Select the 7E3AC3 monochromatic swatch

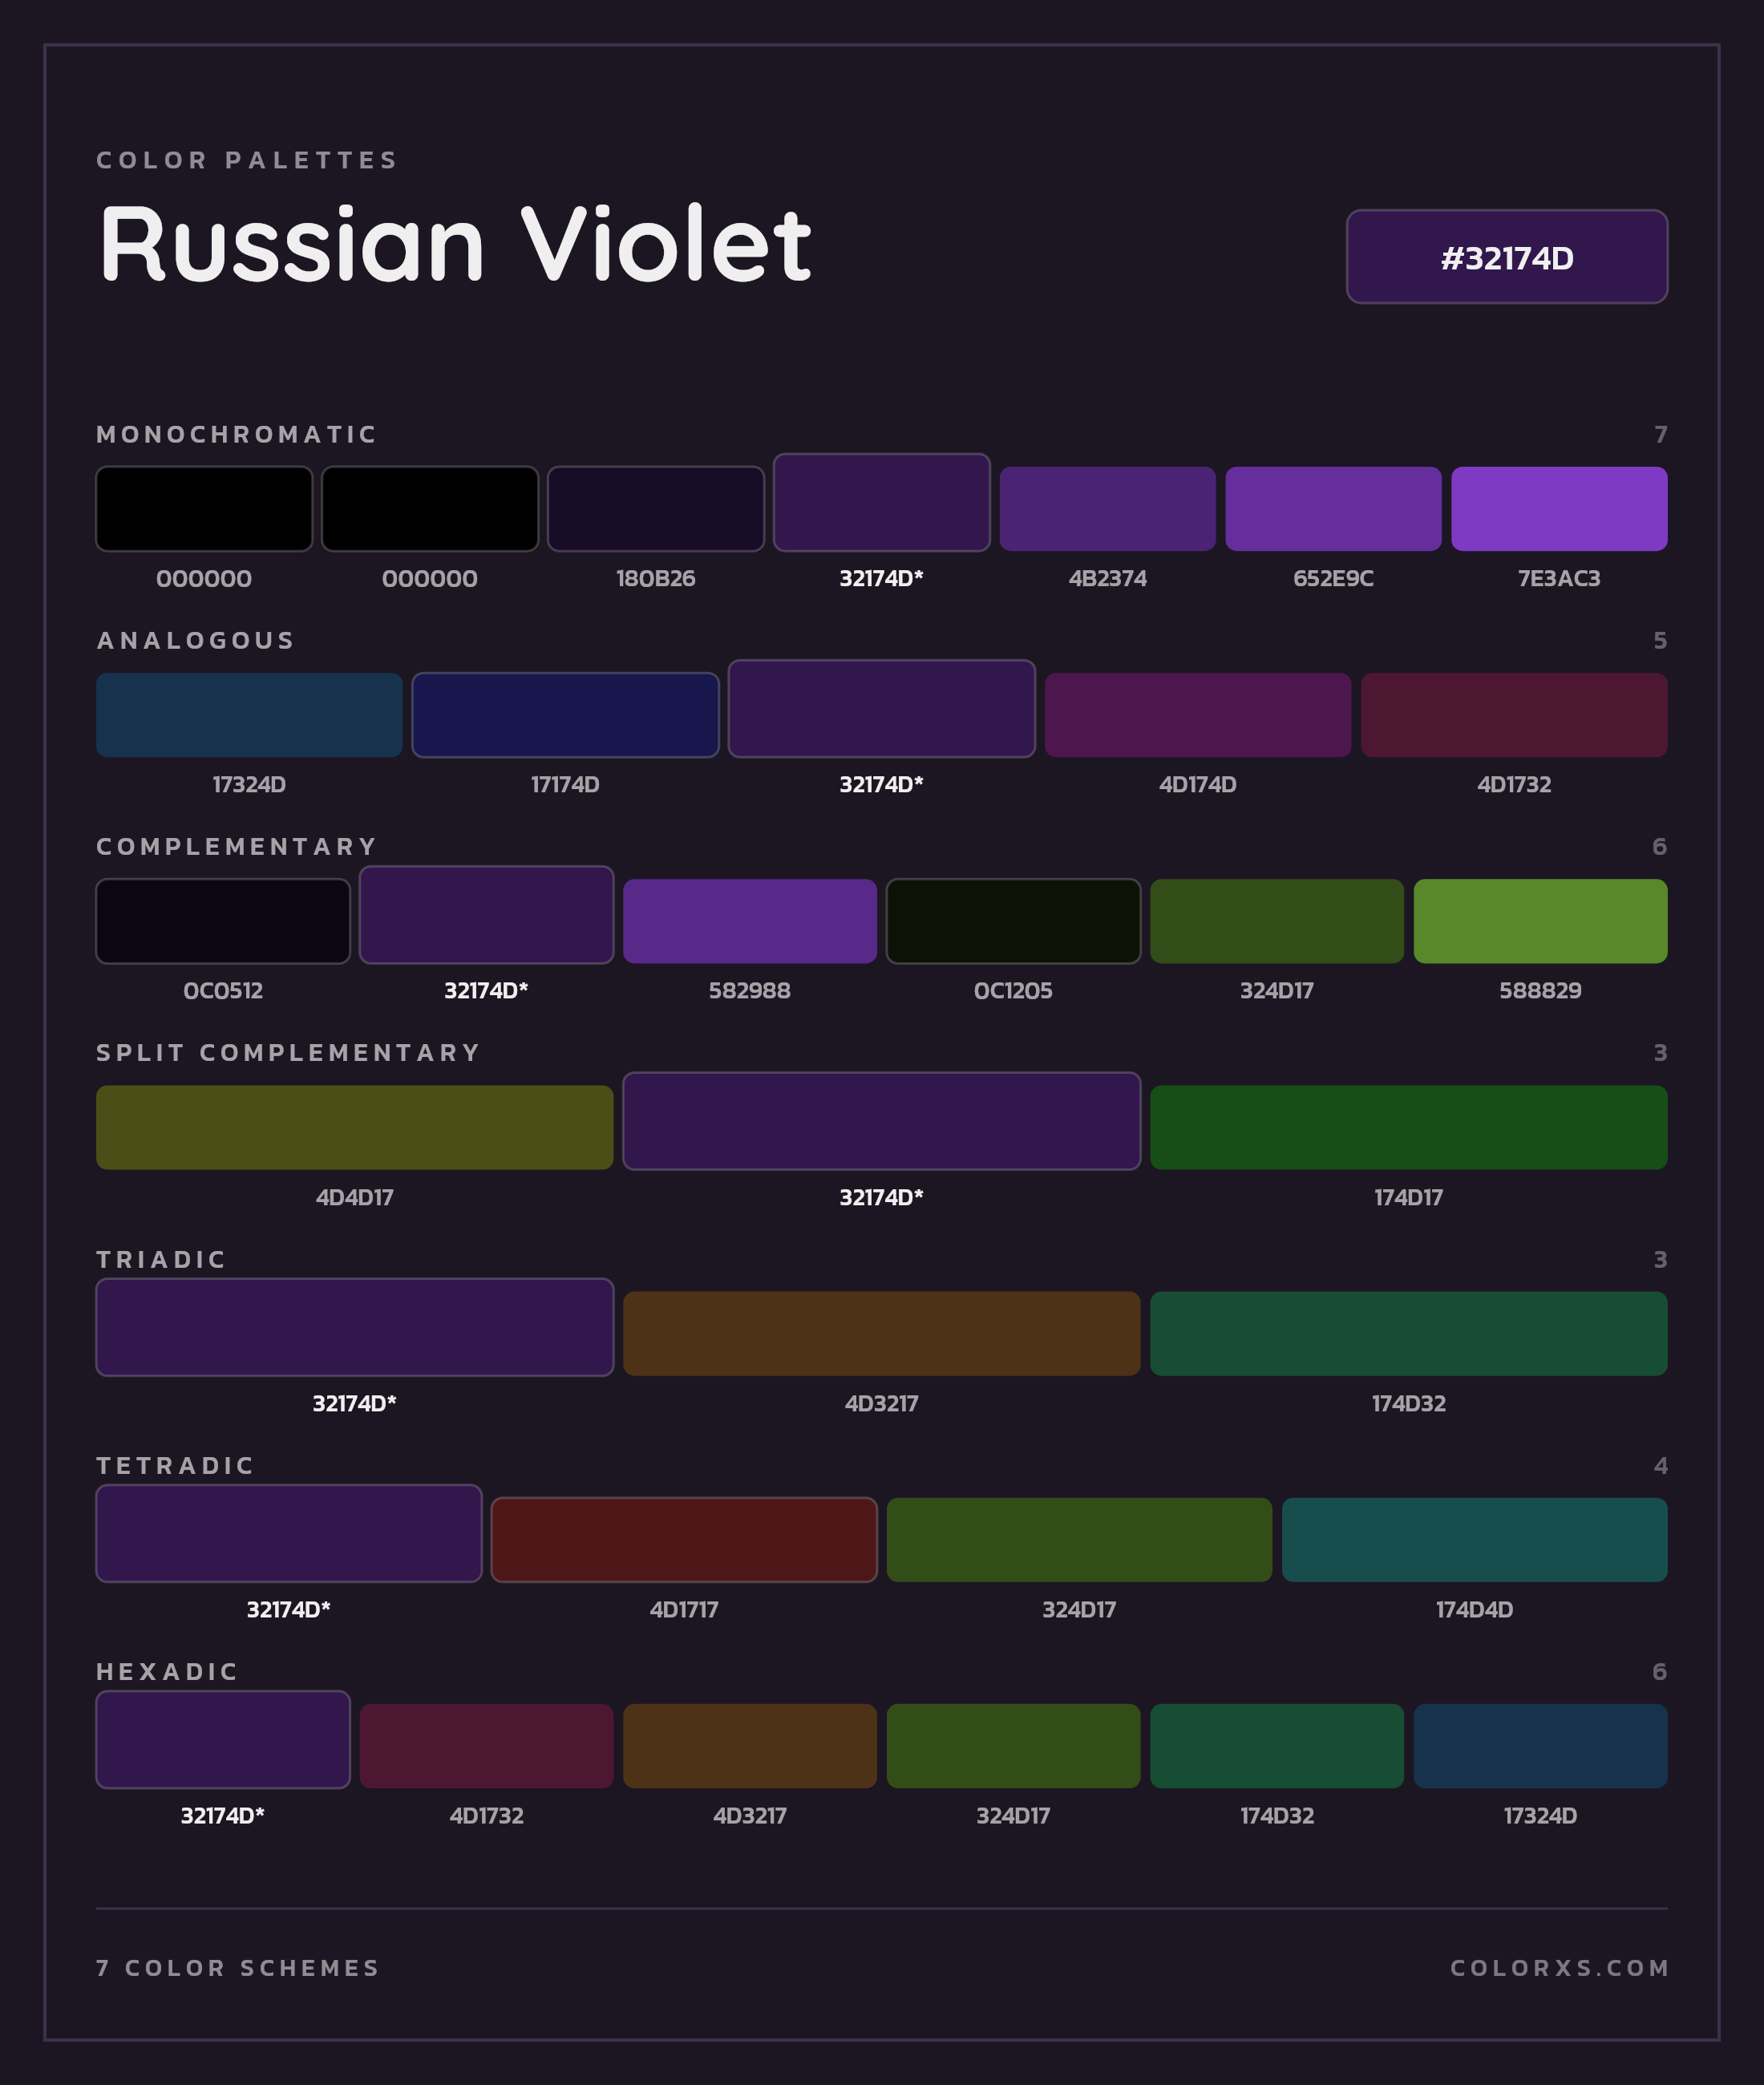(1559, 509)
